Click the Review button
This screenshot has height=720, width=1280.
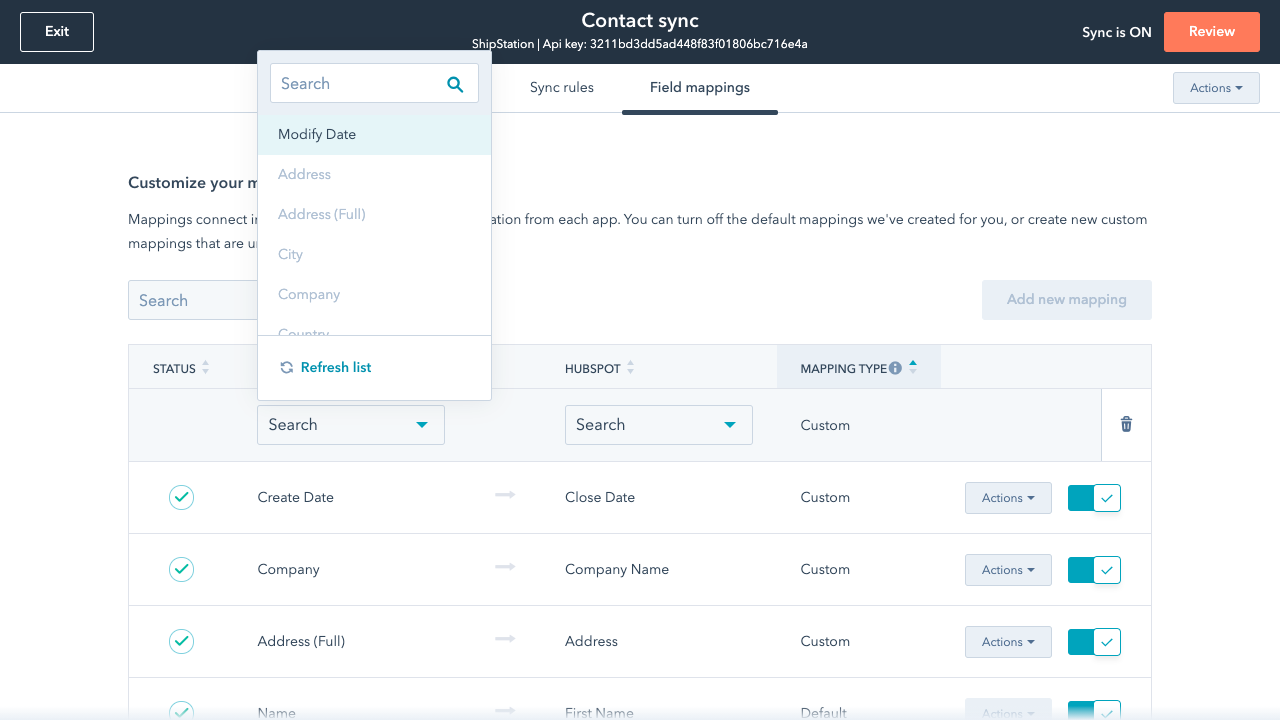point(1211,31)
